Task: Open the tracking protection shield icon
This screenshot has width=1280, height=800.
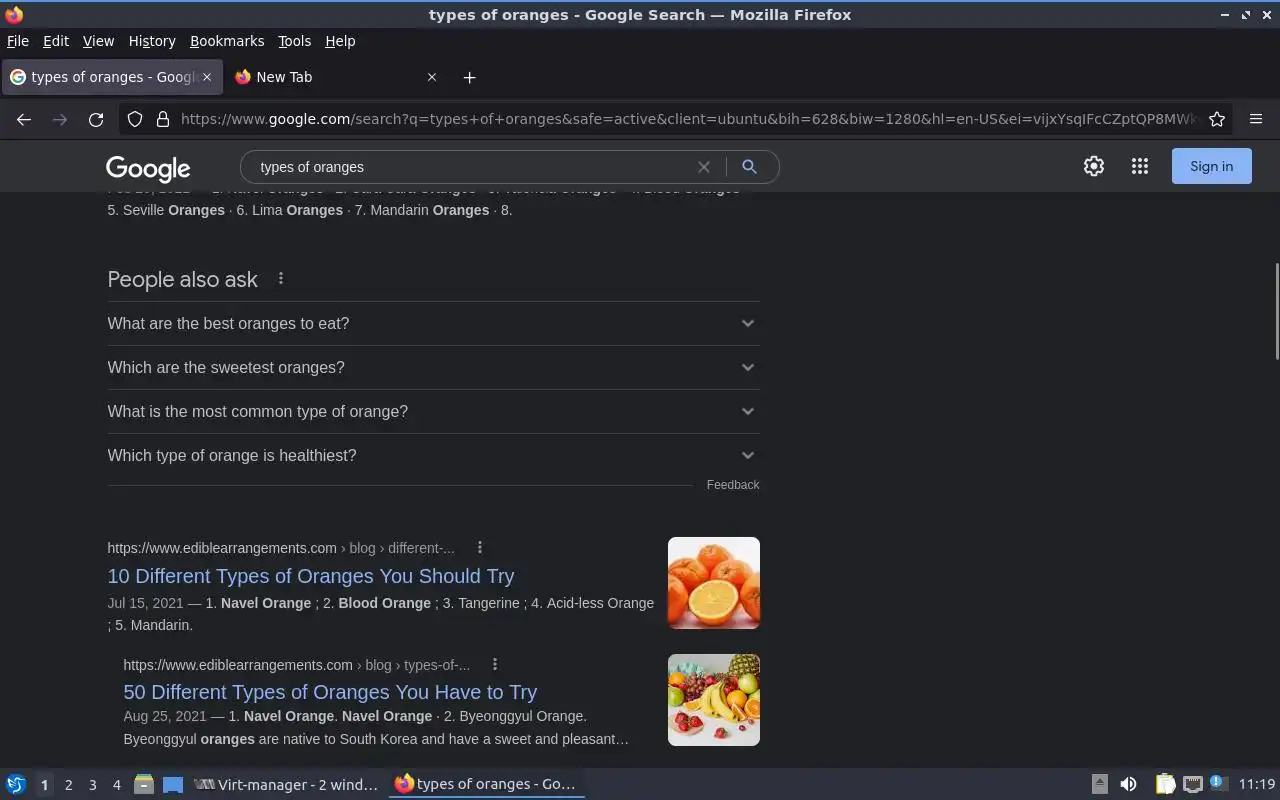Action: tap(135, 119)
